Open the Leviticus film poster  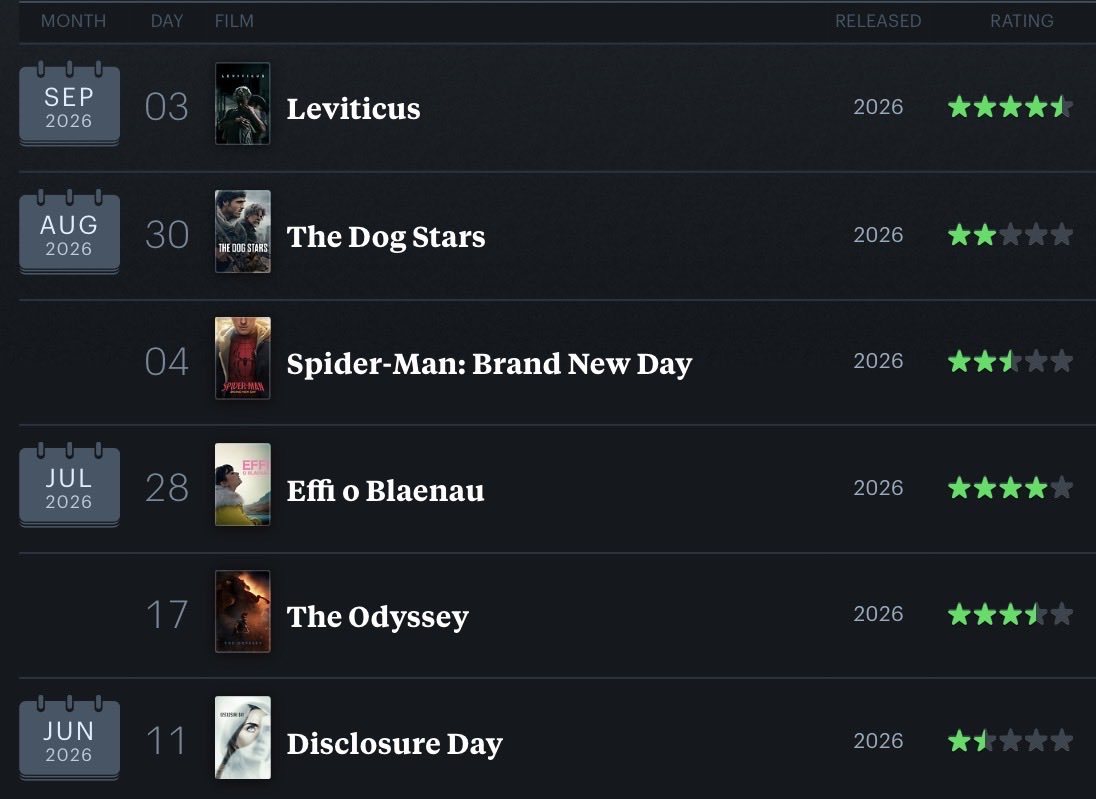coord(243,103)
